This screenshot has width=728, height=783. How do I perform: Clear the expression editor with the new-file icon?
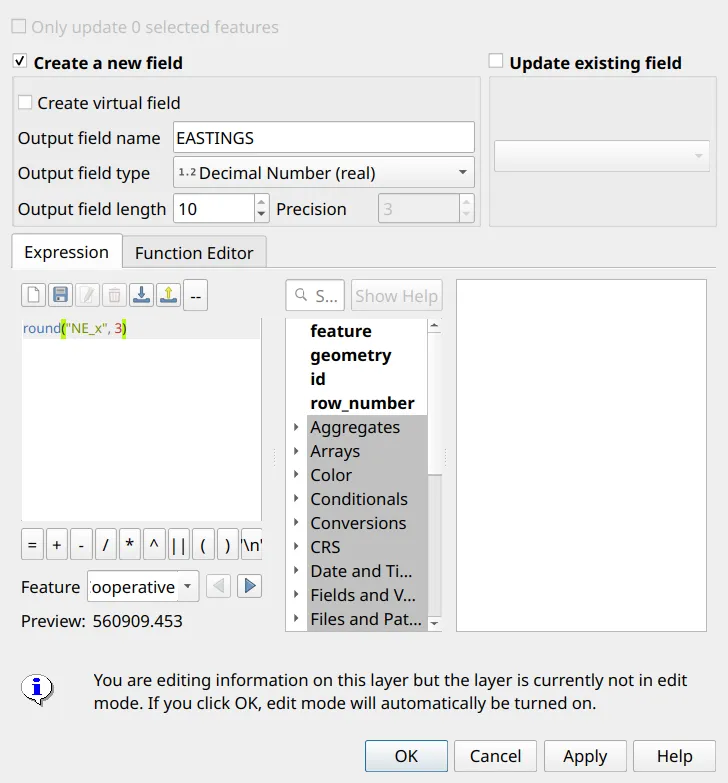(x=33, y=295)
